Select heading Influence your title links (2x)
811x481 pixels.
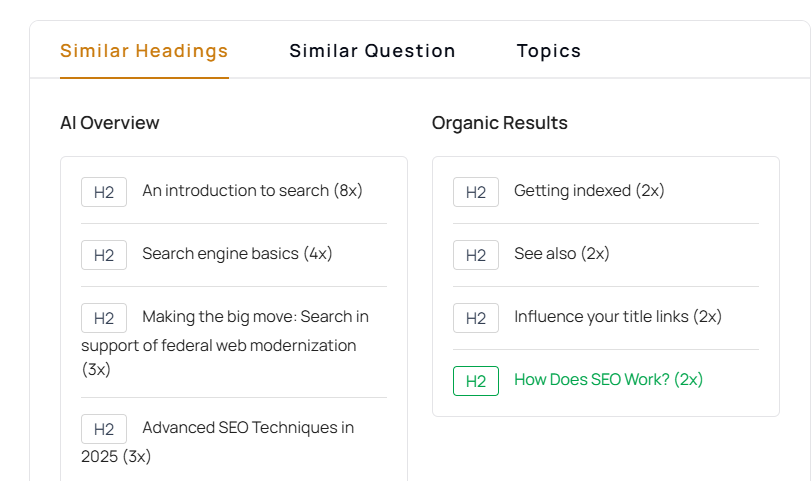(618, 317)
